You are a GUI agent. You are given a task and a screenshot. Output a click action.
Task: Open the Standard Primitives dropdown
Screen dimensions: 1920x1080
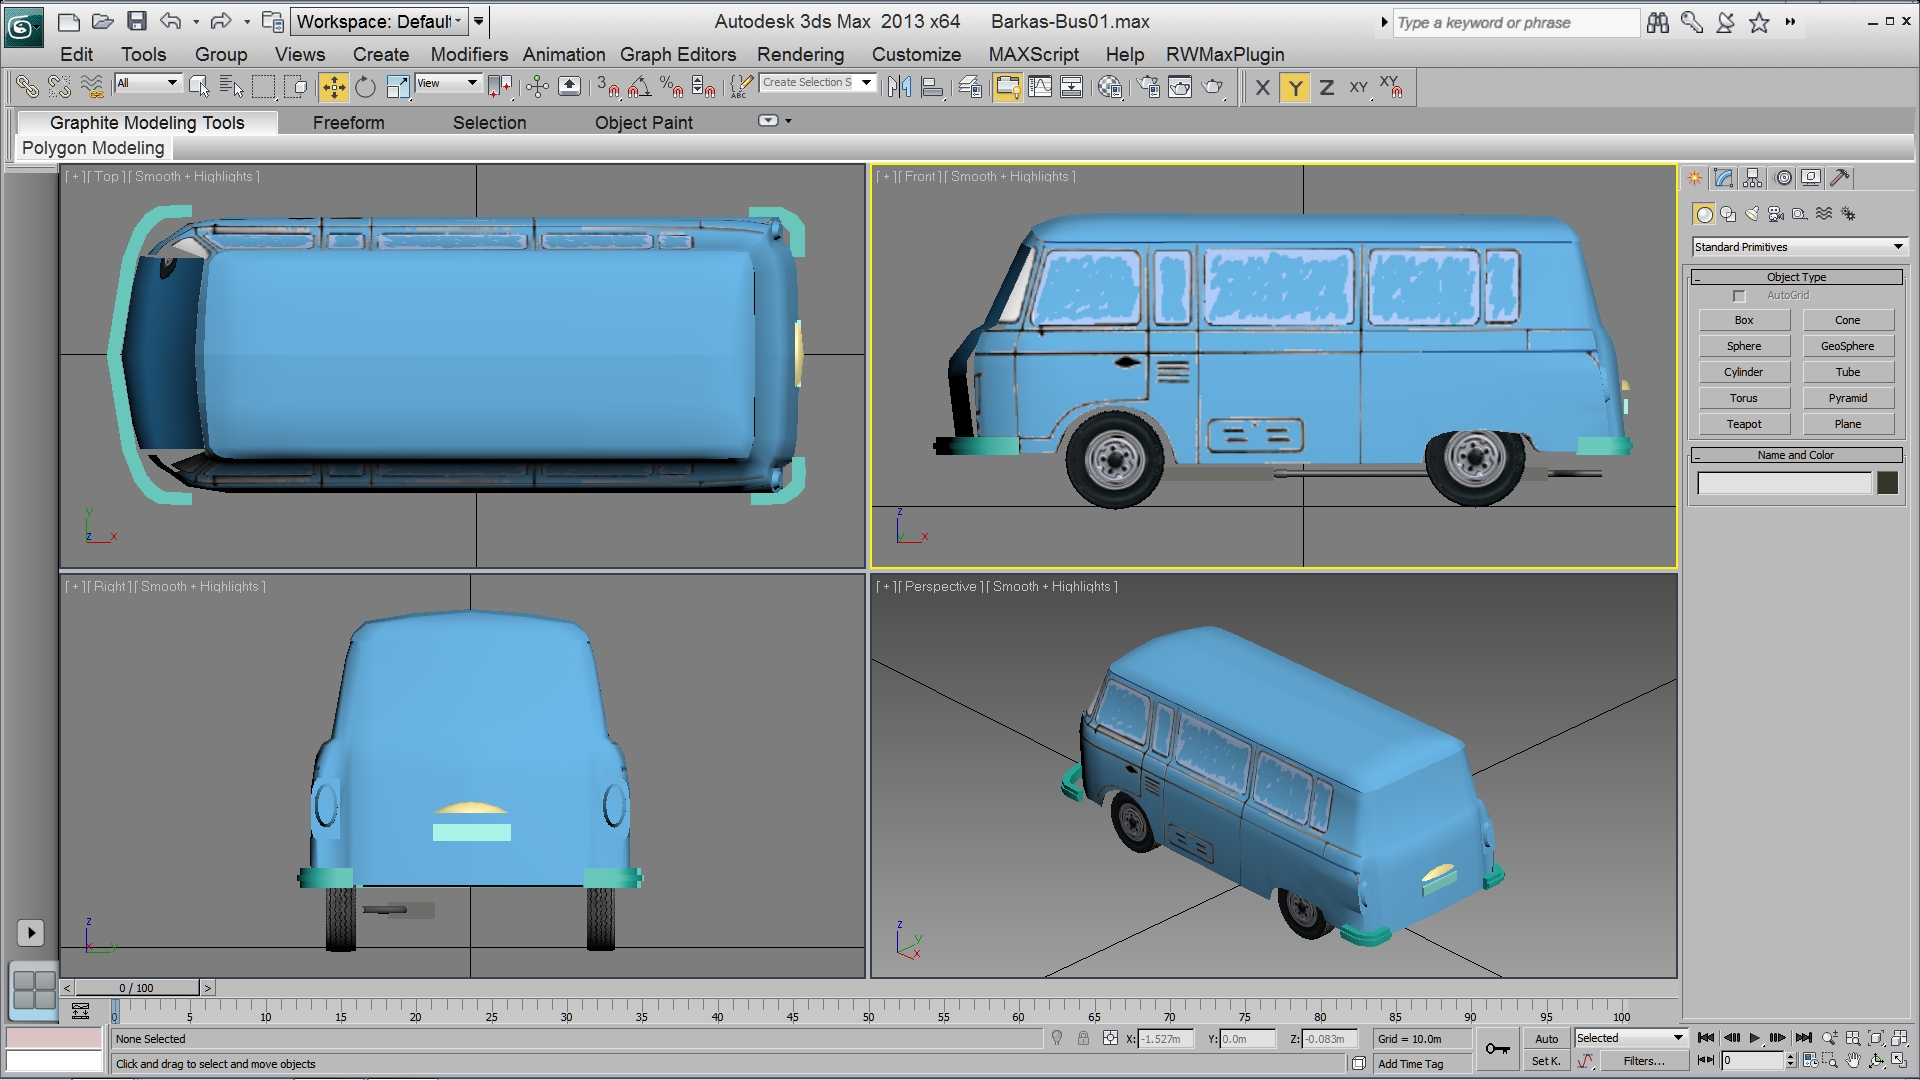(x=1799, y=247)
